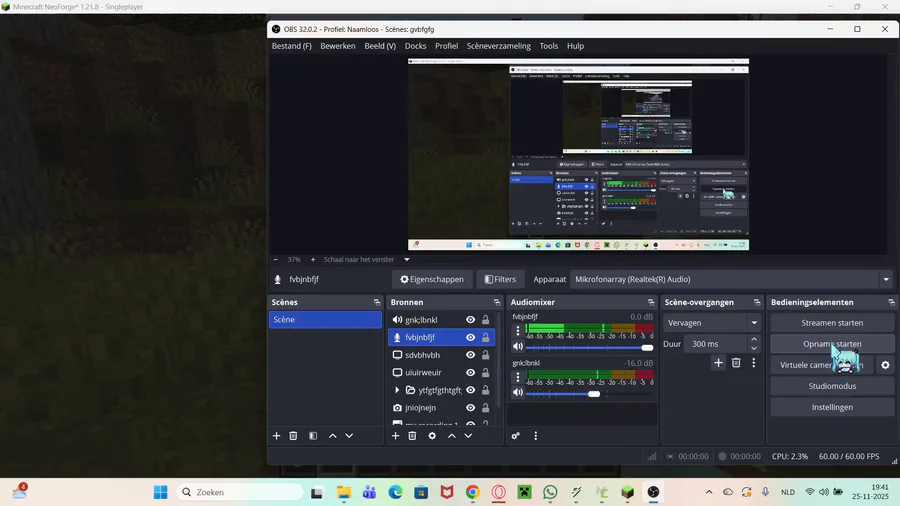Open advanced audio properties gears icon
900x506 pixels.
click(x=515, y=436)
